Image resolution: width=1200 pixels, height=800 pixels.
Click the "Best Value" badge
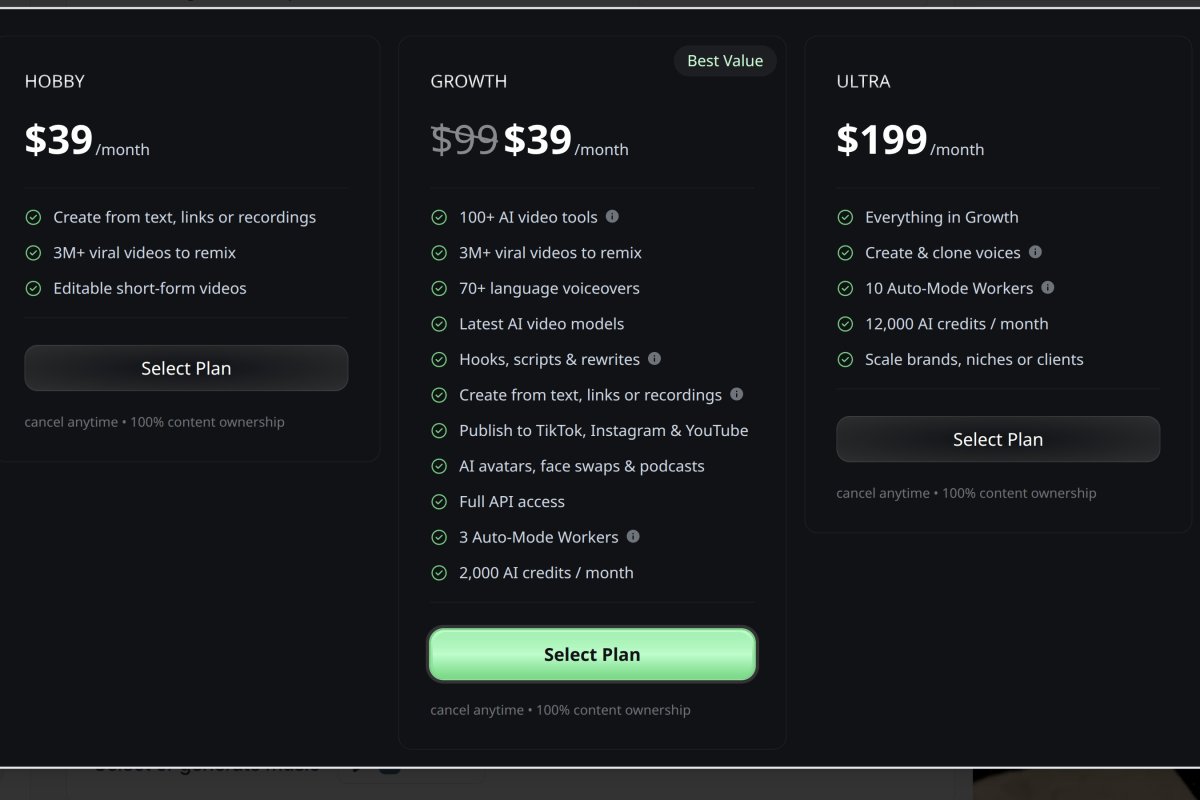click(724, 60)
